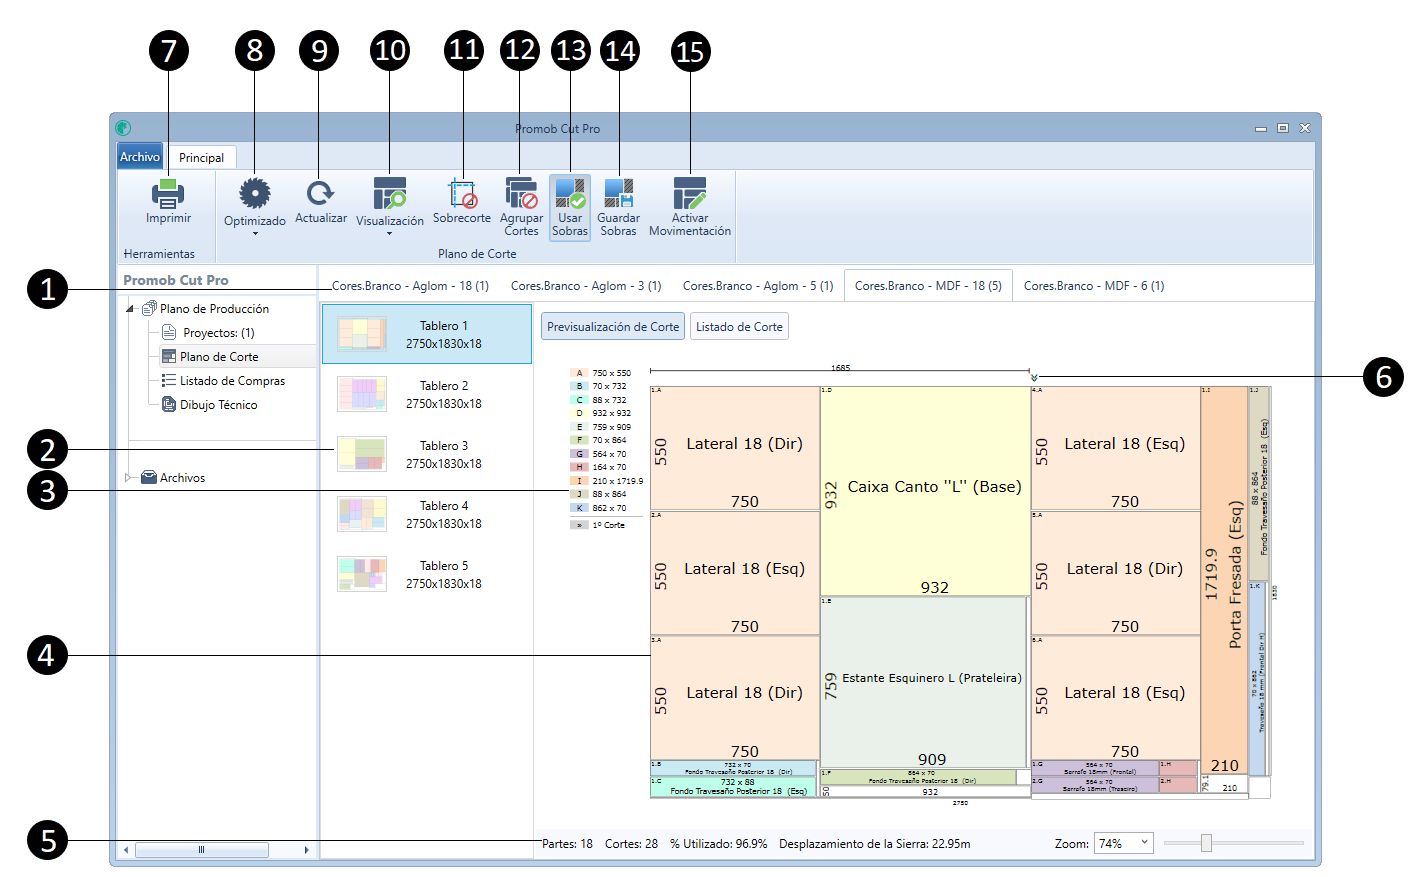Open tab Cores.Branco - MDF - 6 (1)
The image size is (1409, 877).
coord(1094,286)
